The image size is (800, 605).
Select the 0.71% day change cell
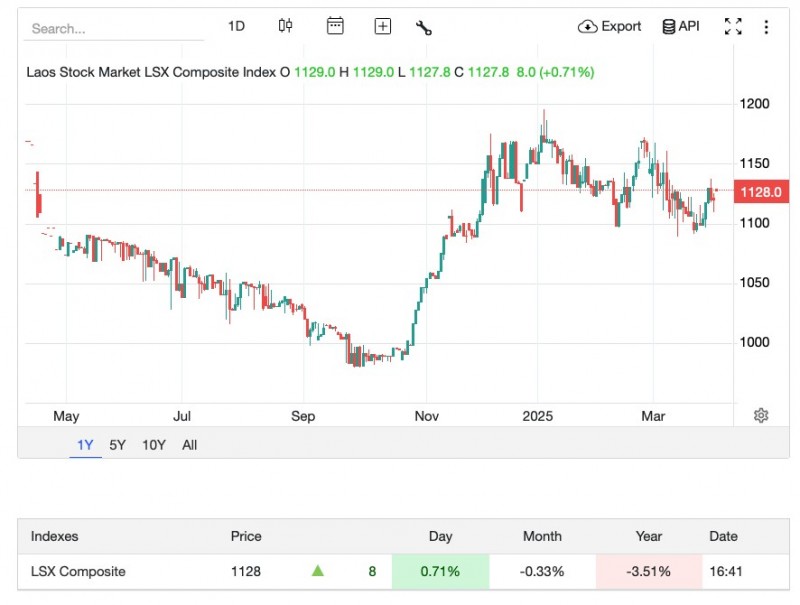(x=440, y=571)
